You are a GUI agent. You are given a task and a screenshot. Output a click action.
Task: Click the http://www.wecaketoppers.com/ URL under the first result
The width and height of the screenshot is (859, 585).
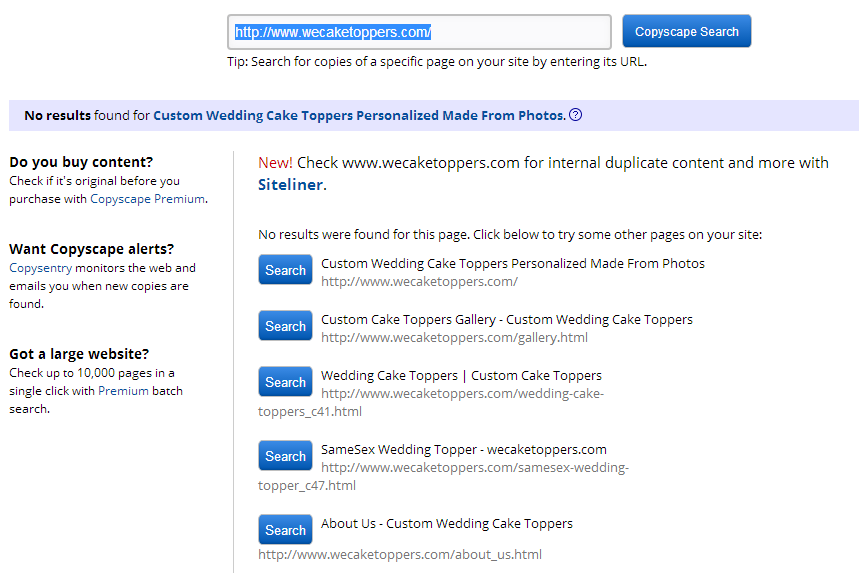[419, 282]
